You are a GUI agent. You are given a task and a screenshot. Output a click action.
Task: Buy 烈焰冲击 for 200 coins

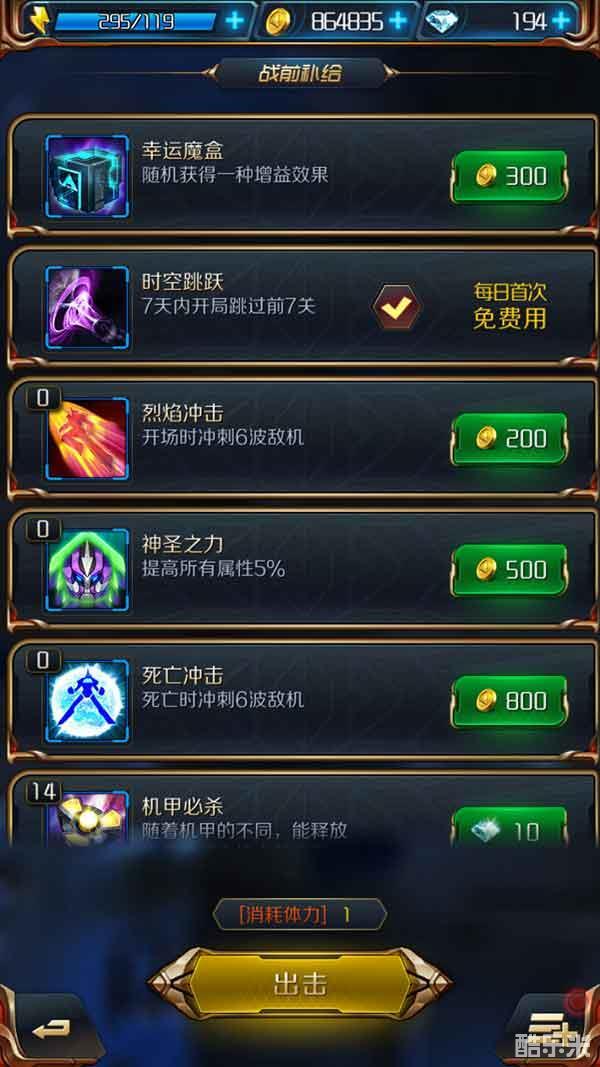[510, 439]
